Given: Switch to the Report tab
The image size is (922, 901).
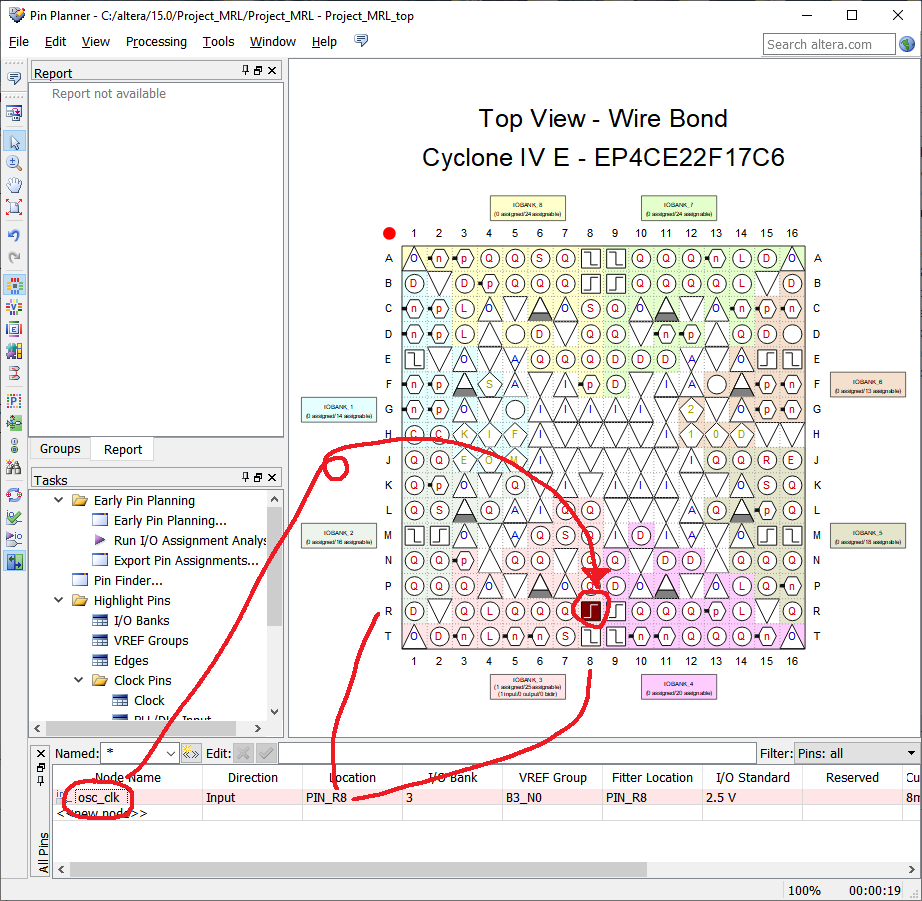Looking at the screenshot, I should (x=123, y=449).
